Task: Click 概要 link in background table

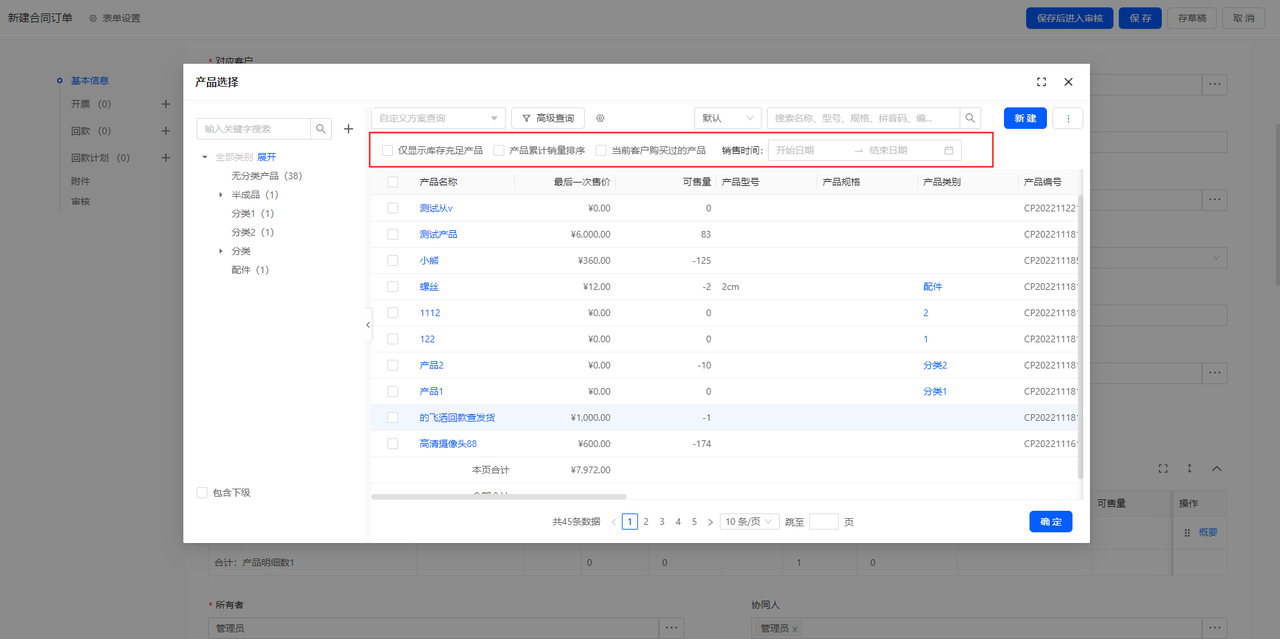Action: tap(1208, 533)
